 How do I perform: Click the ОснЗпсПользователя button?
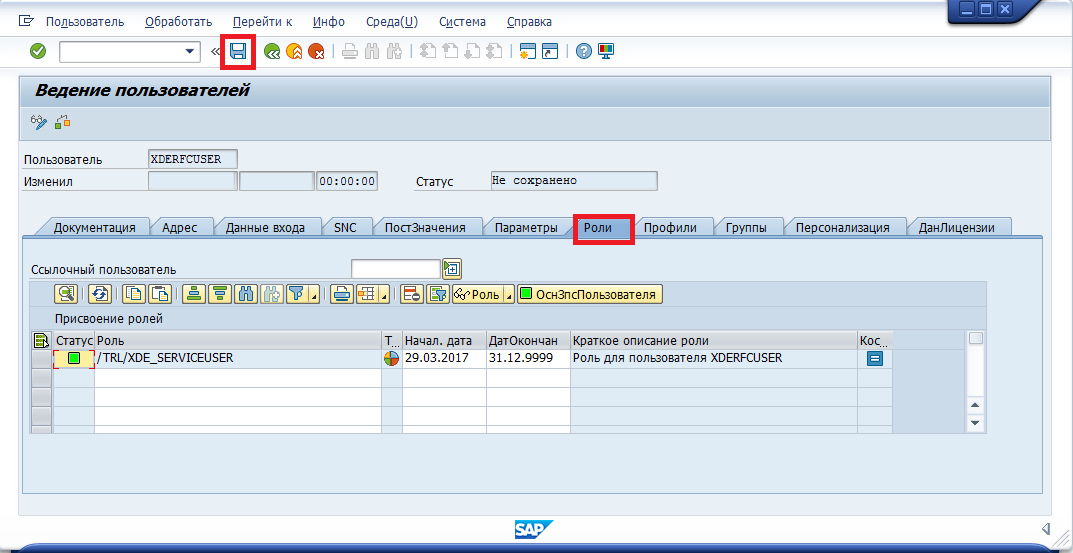tap(589, 294)
